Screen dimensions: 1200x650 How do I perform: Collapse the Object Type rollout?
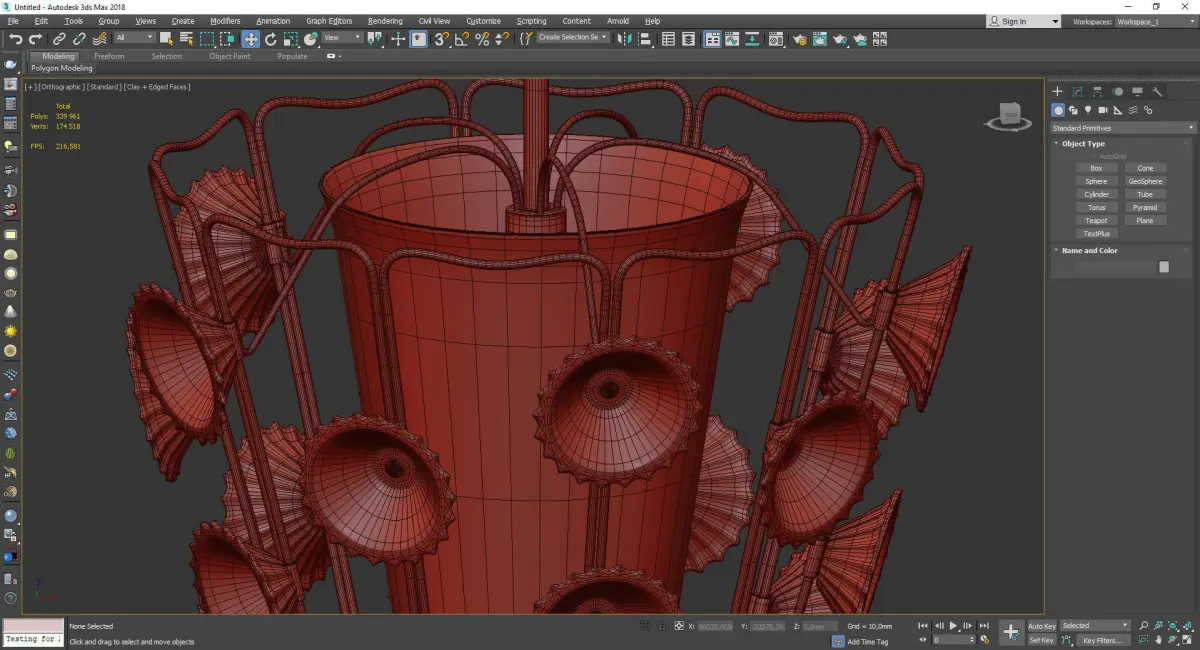(x=1082, y=144)
